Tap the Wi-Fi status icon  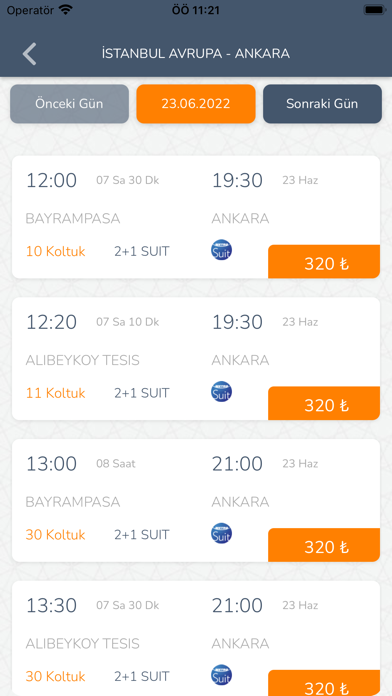click(66, 10)
